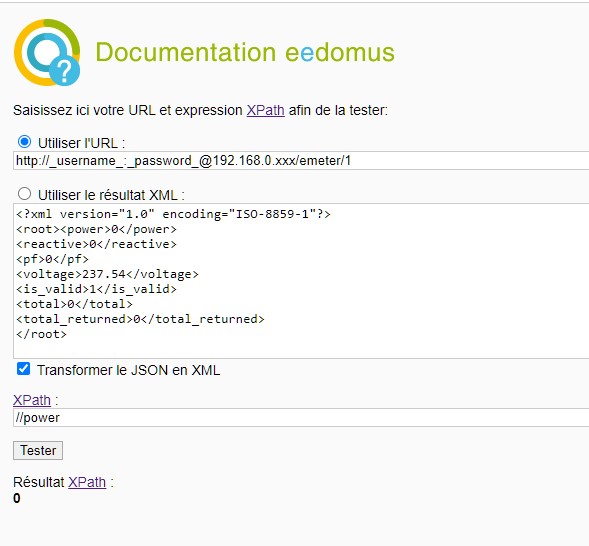Focus the XPath field containing //power
The image size is (589, 546).
coord(301,418)
